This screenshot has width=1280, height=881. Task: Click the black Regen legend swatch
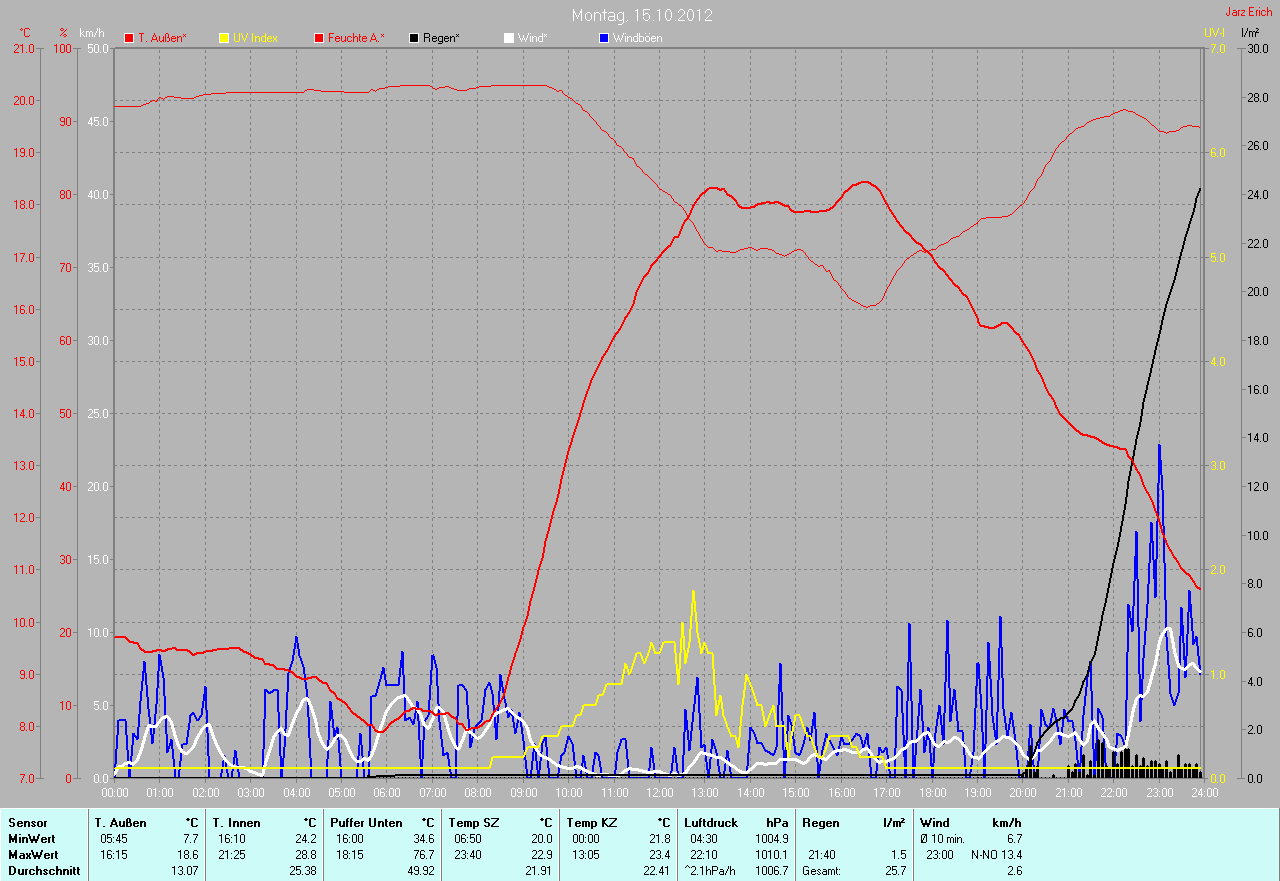(414, 38)
